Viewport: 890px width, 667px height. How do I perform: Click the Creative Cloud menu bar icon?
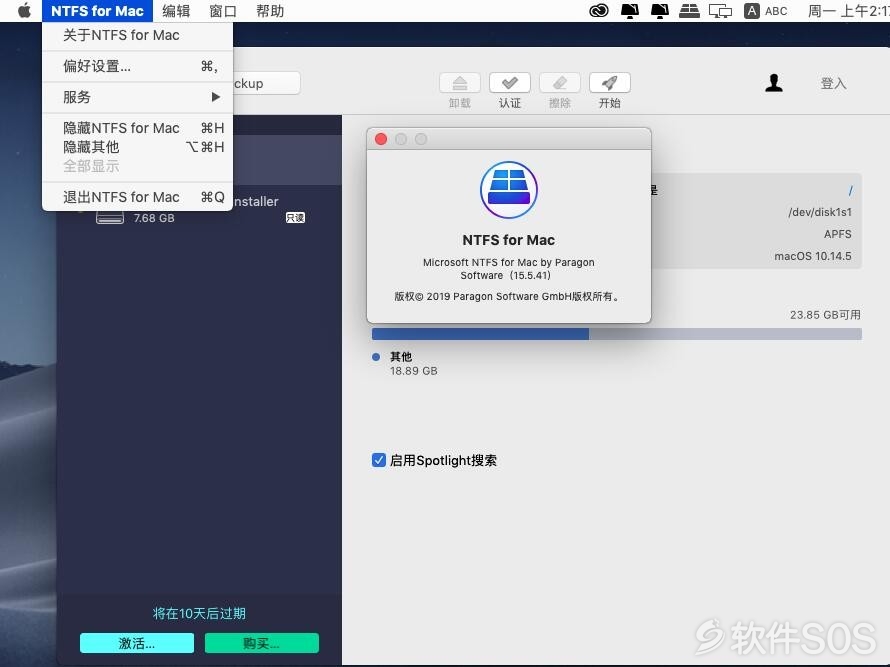(599, 11)
